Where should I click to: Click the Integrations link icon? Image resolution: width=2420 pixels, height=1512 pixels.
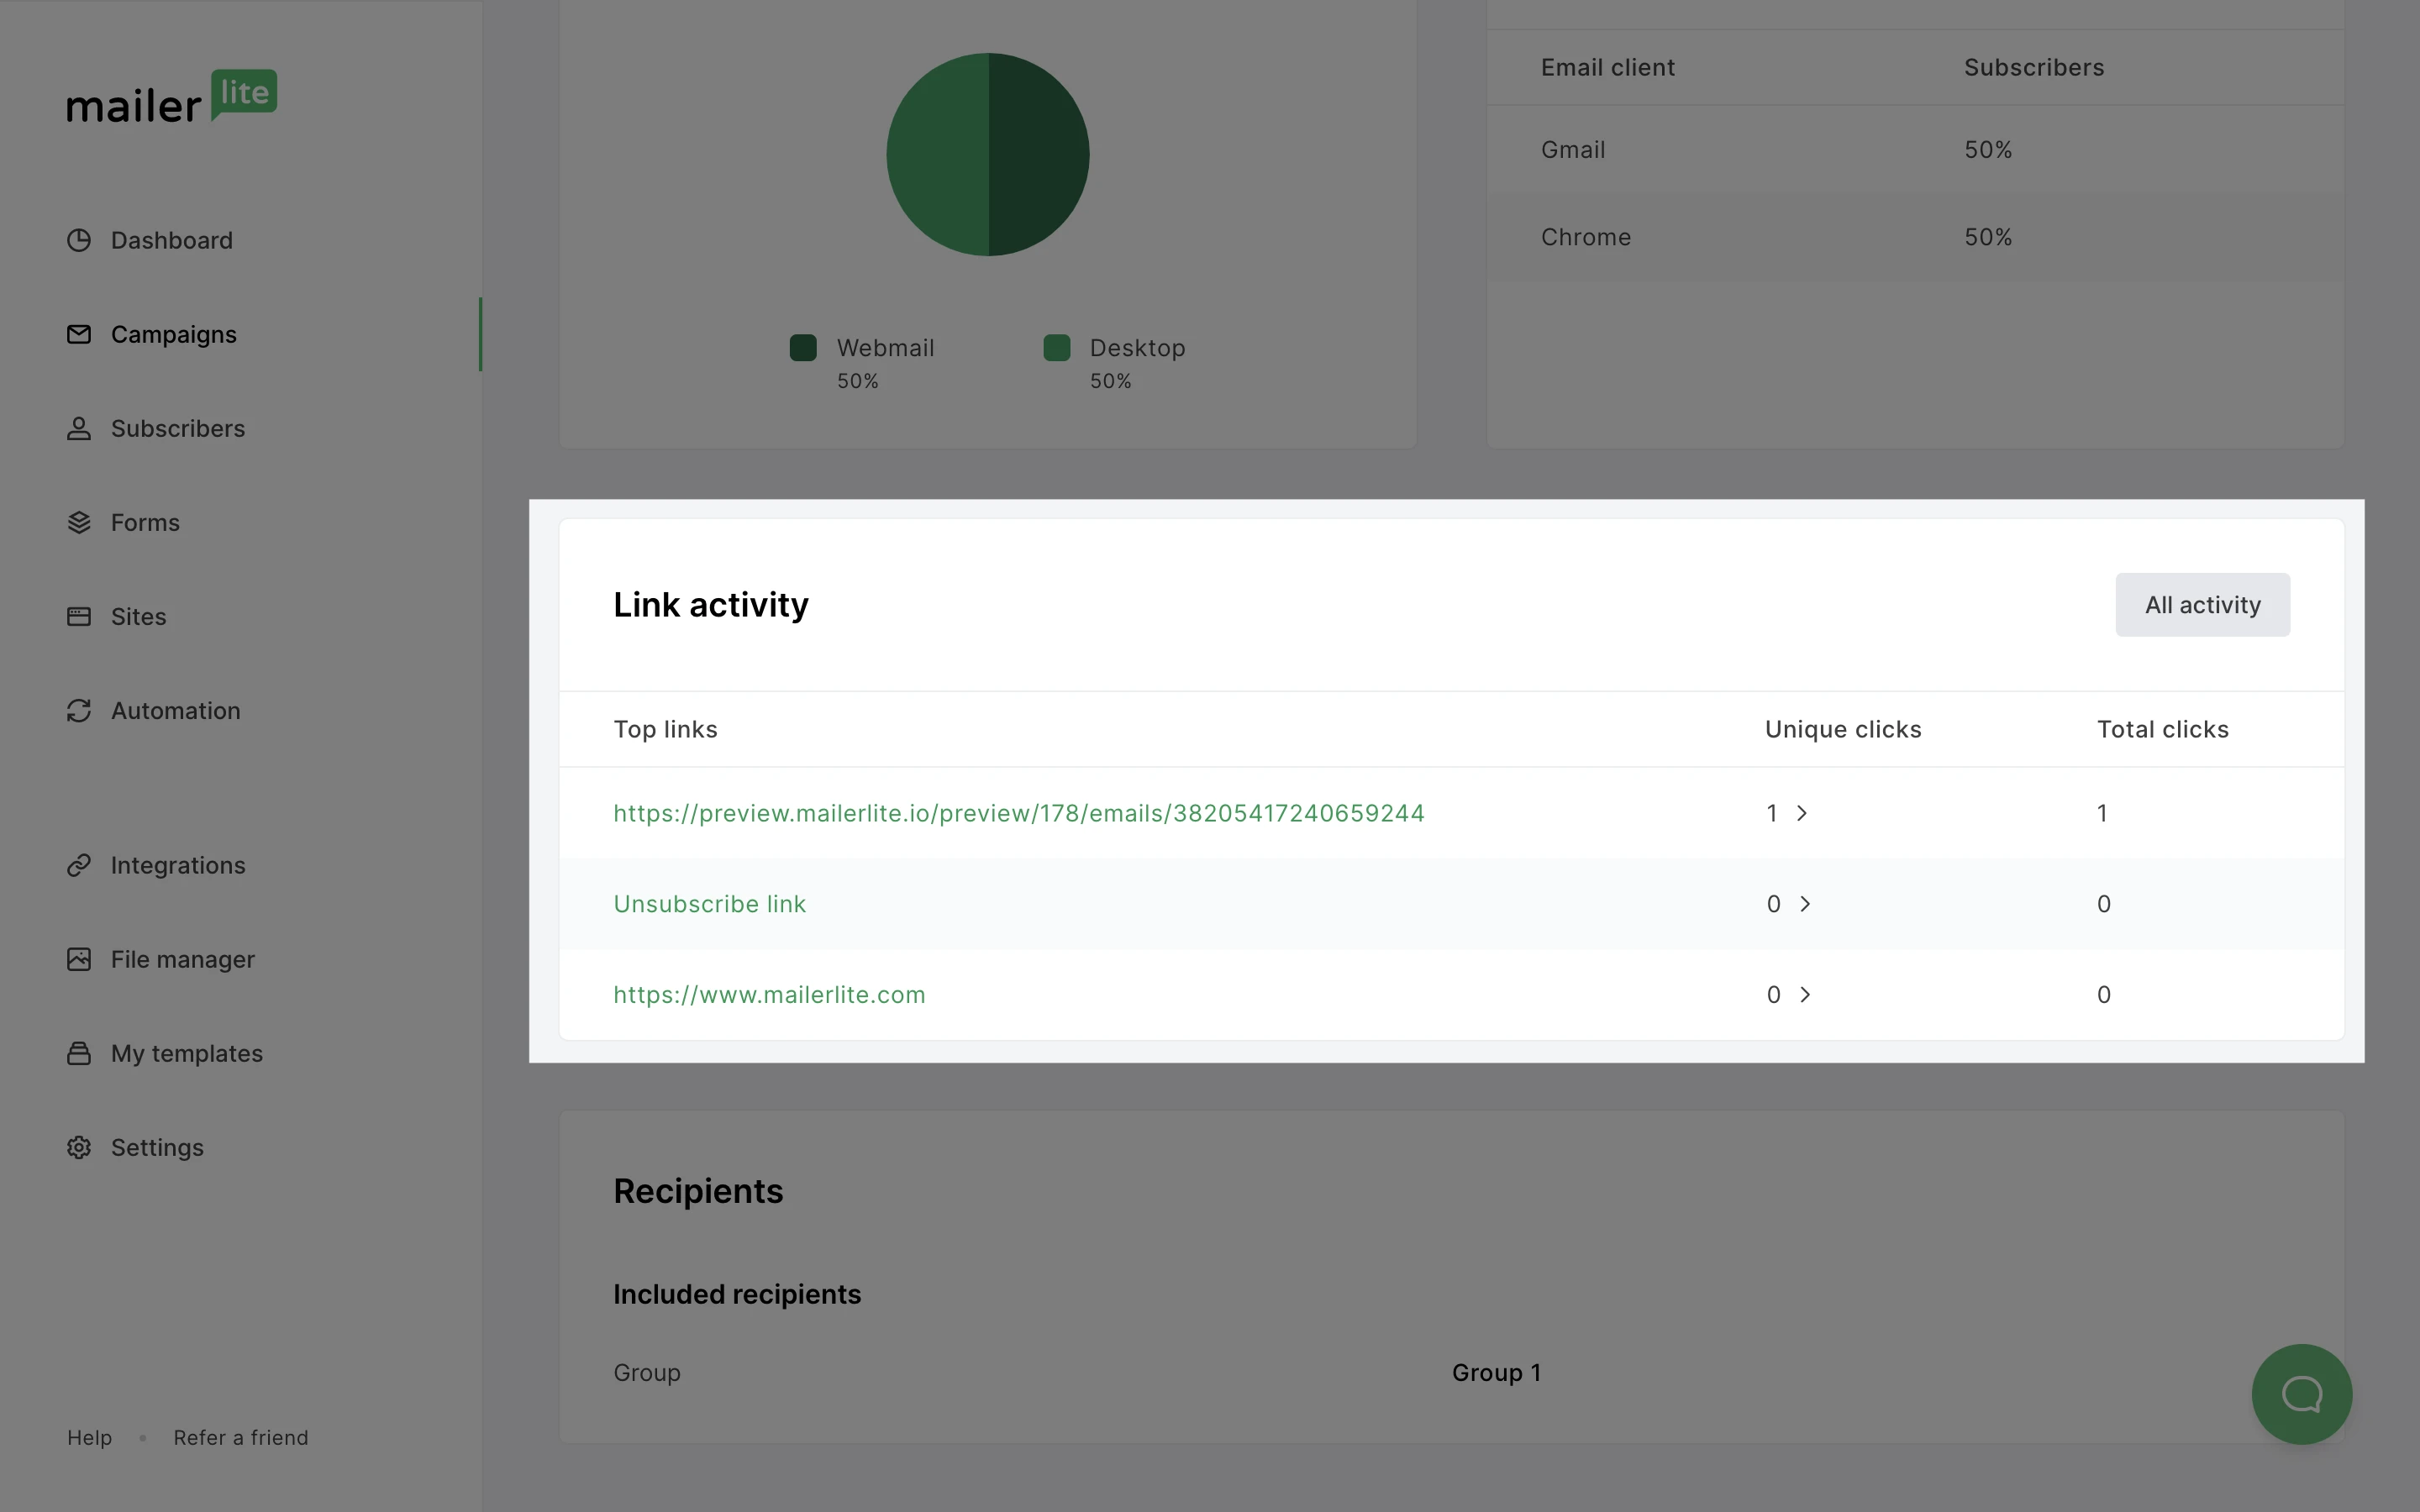79,865
